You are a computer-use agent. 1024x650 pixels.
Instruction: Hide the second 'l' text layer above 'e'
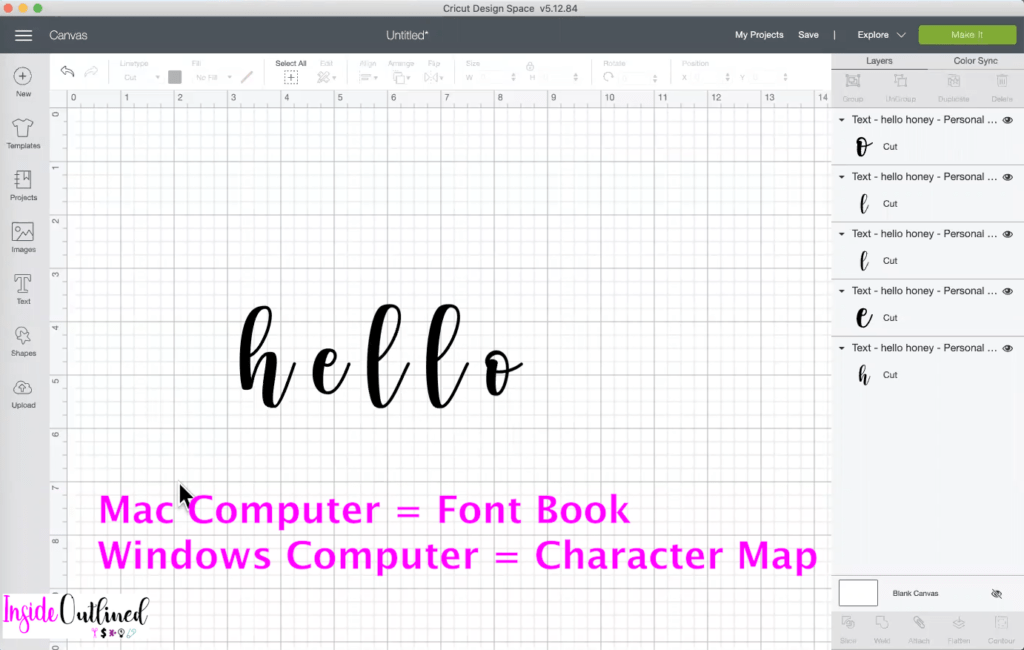tap(1008, 234)
